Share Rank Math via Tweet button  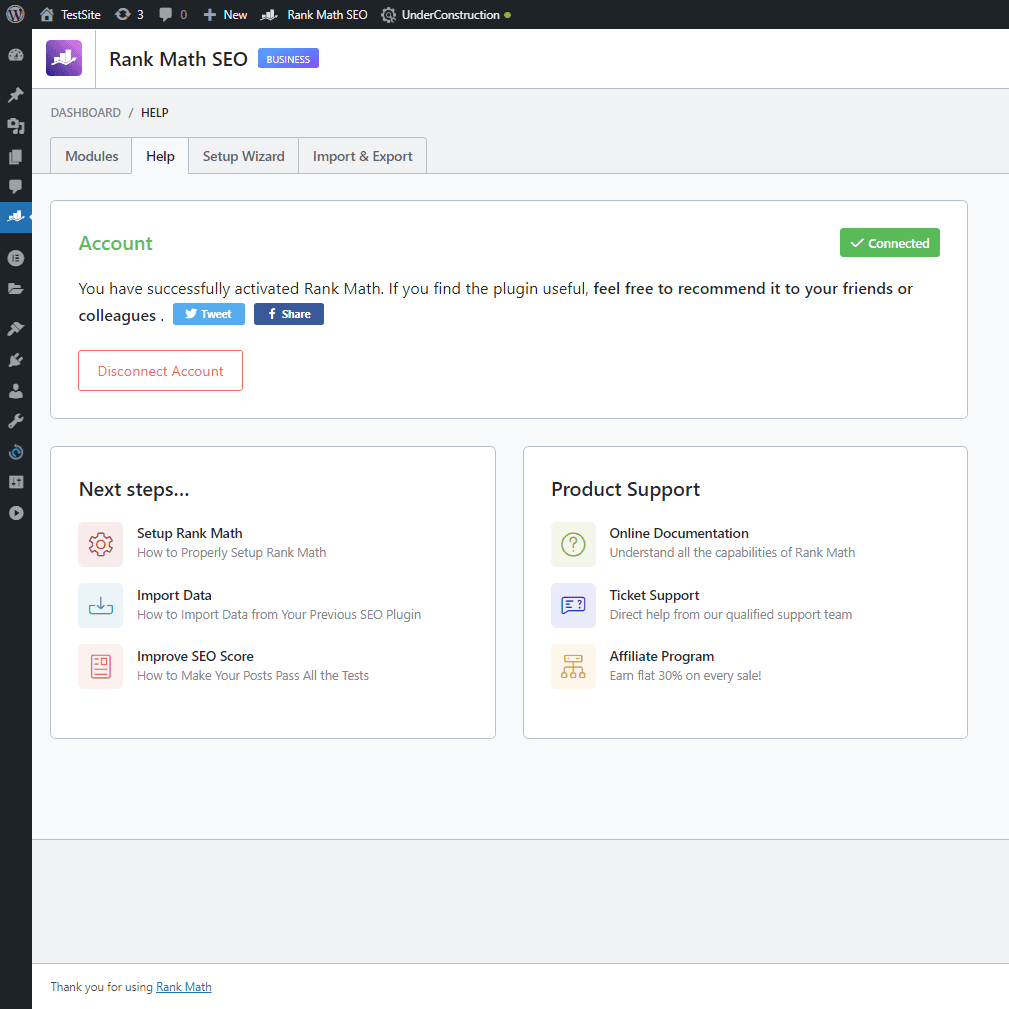tap(208, 314)
